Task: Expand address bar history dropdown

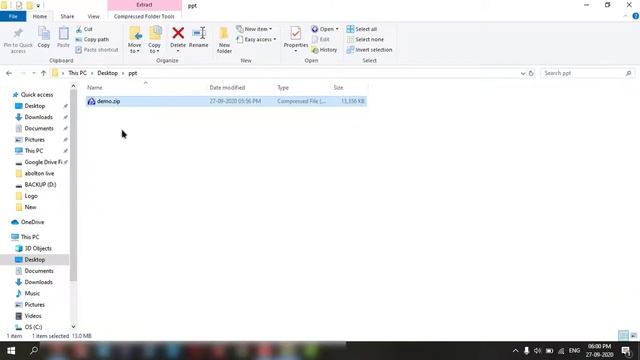Action: pos(523,73)
